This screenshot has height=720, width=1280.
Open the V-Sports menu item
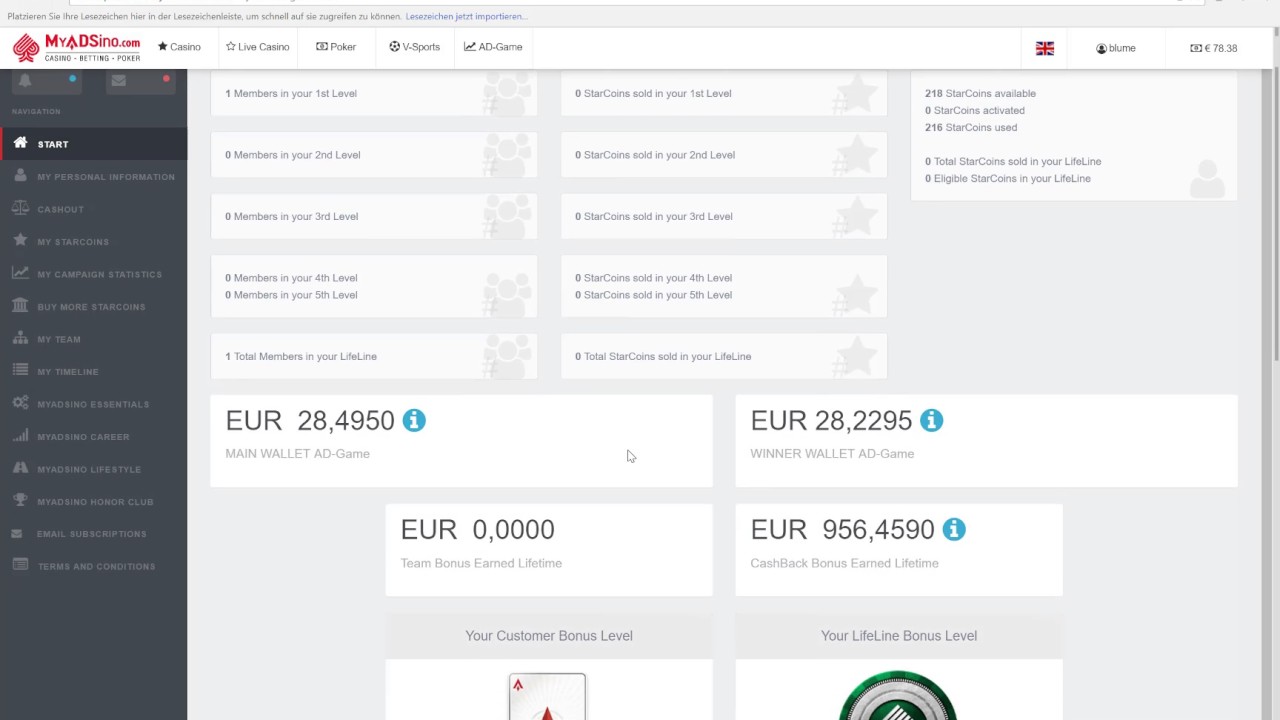(414, 47)
